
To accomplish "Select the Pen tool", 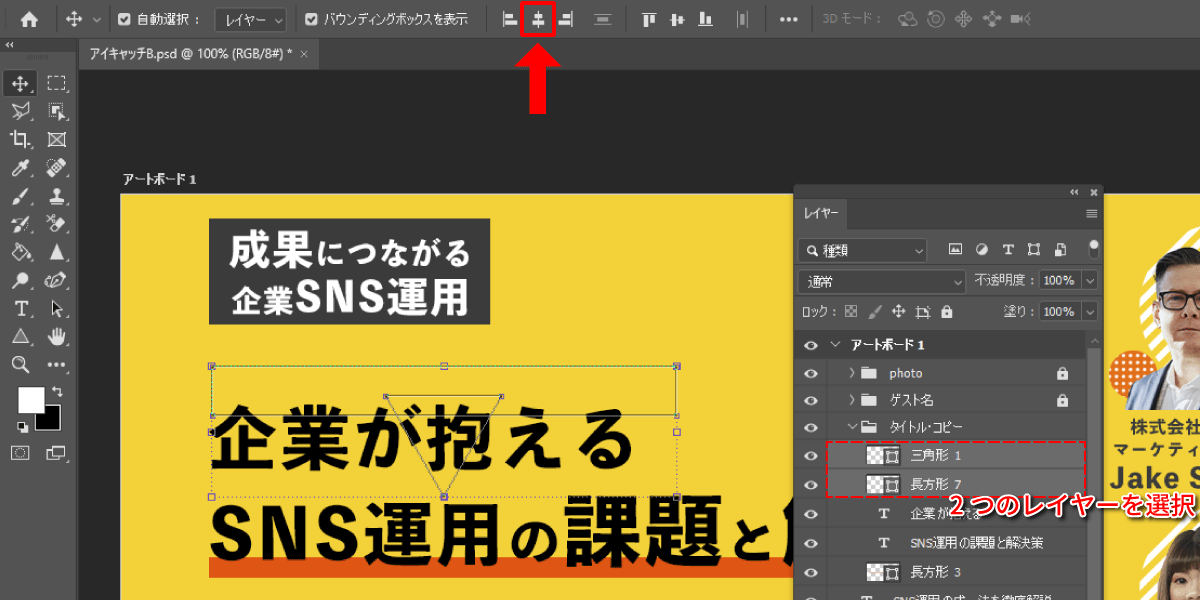I will coord(57,280).
